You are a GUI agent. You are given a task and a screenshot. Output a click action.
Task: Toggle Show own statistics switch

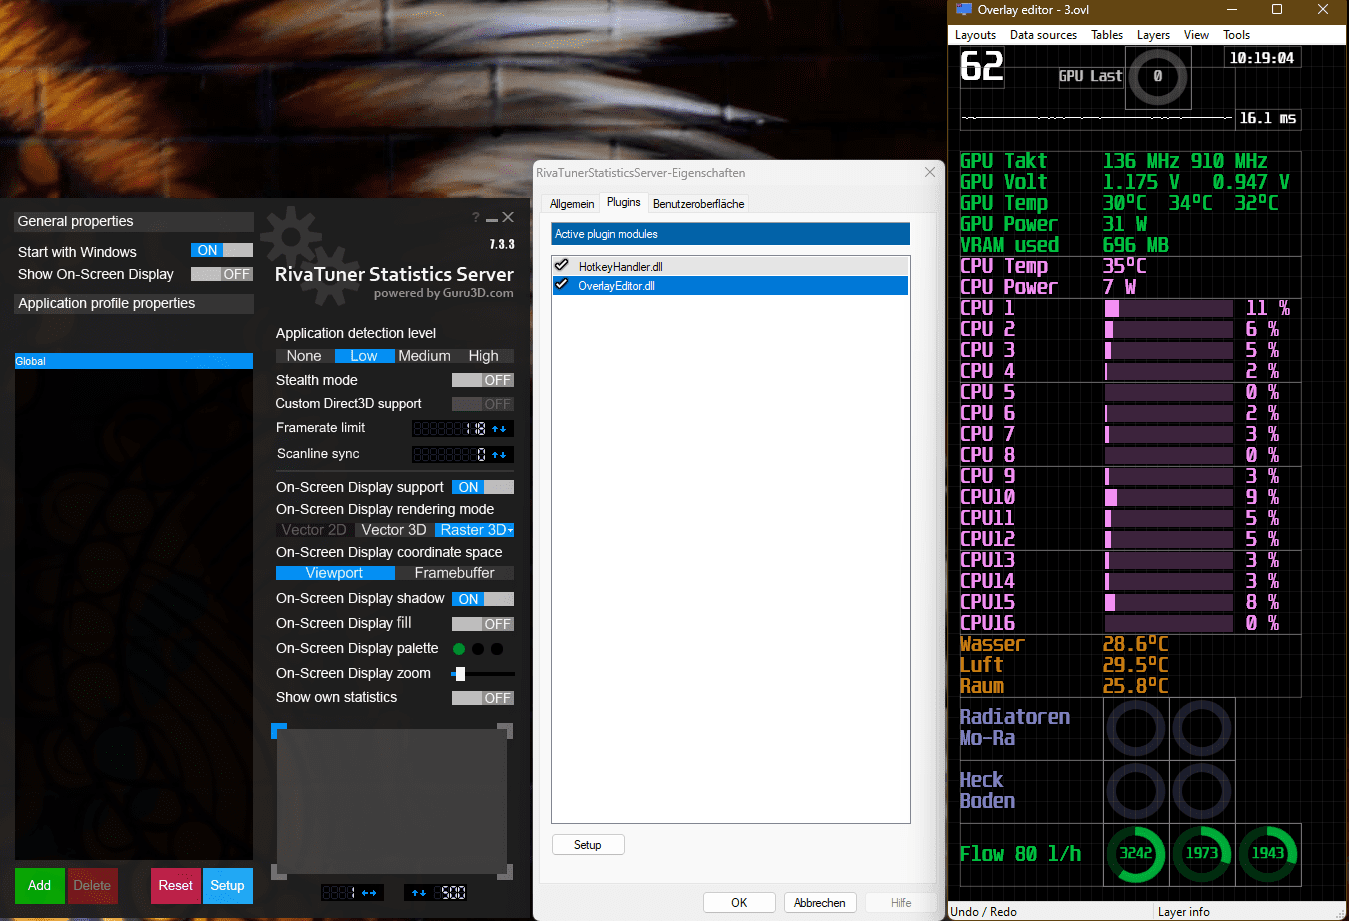483,698
